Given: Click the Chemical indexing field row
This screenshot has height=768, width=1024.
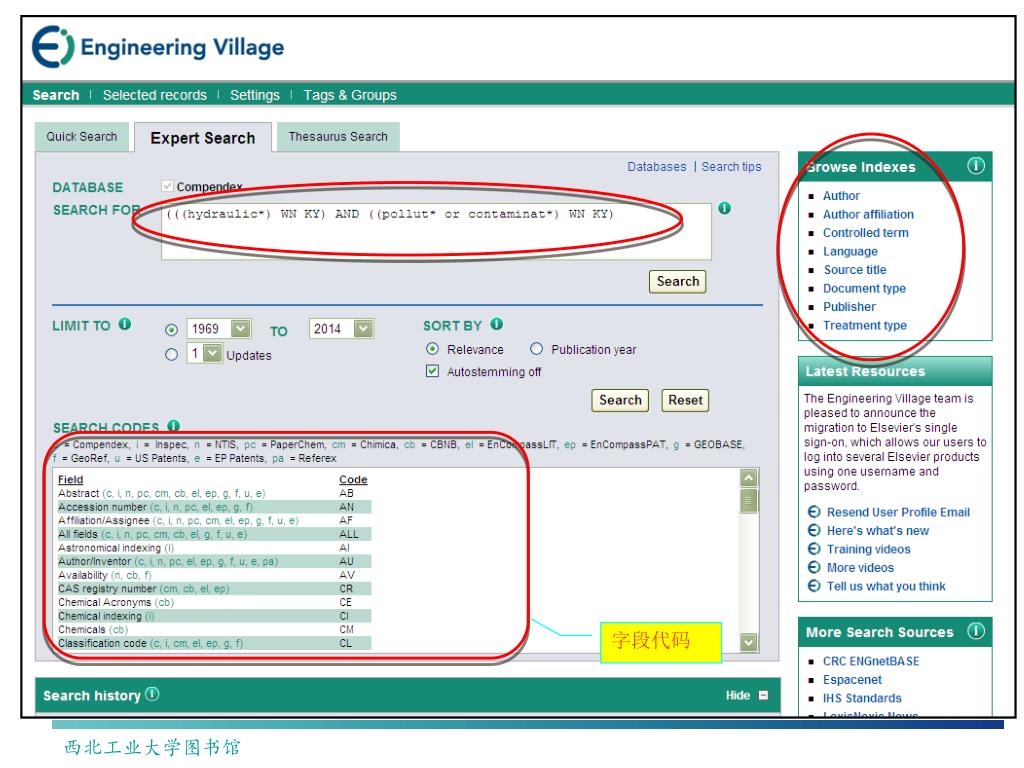Looking at the screenshot, I should (x=214, y=616).
